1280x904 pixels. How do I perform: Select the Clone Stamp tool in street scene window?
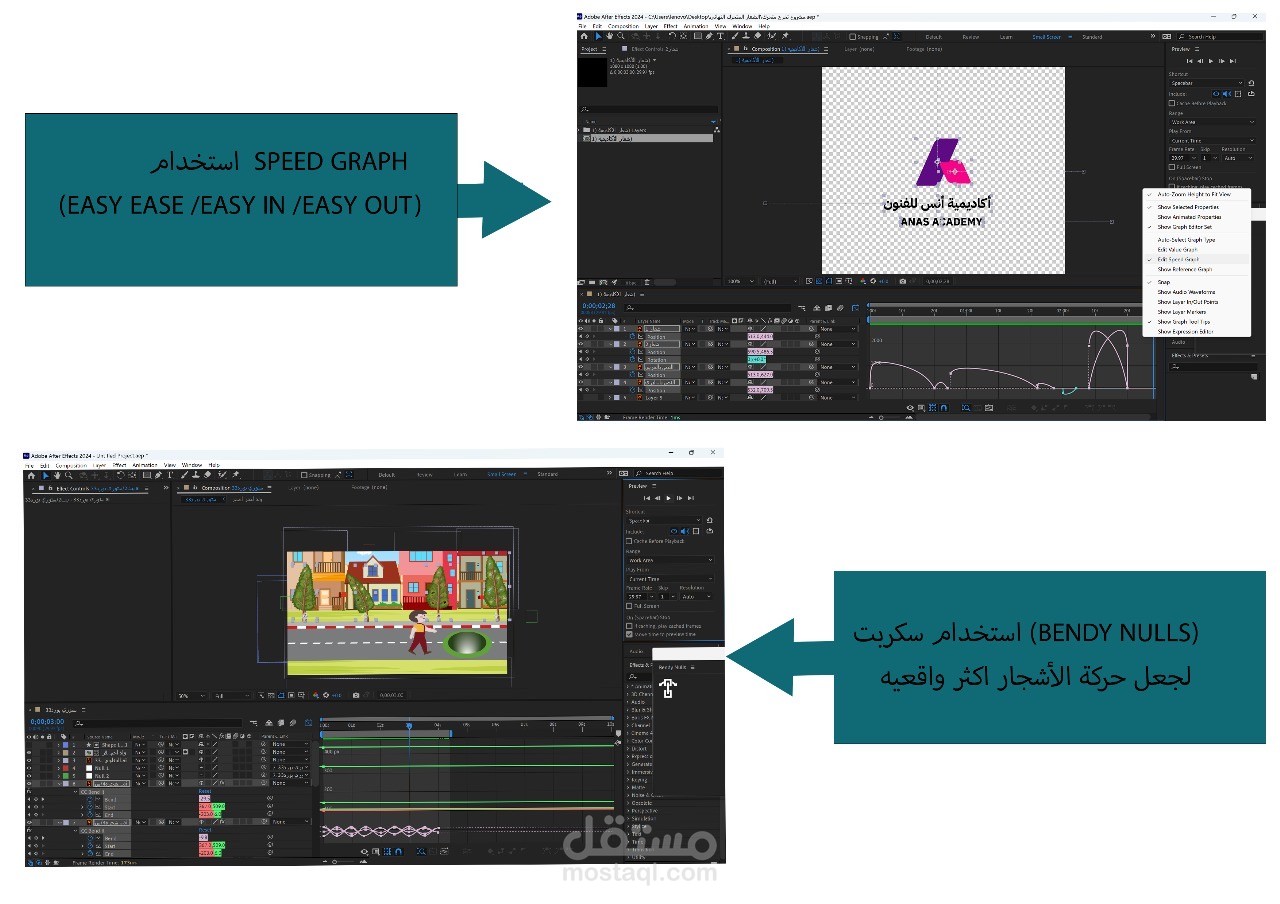(196, 476)
